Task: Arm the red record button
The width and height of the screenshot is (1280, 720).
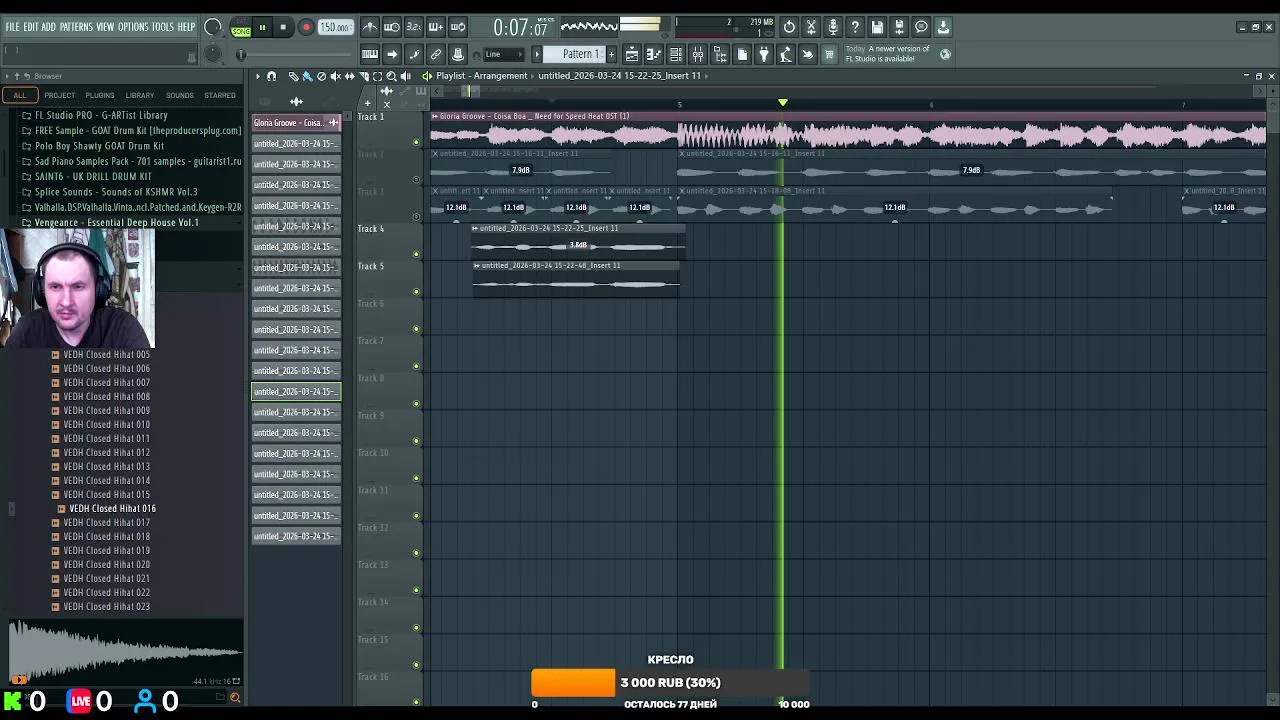Action: (x=306, y=27)
